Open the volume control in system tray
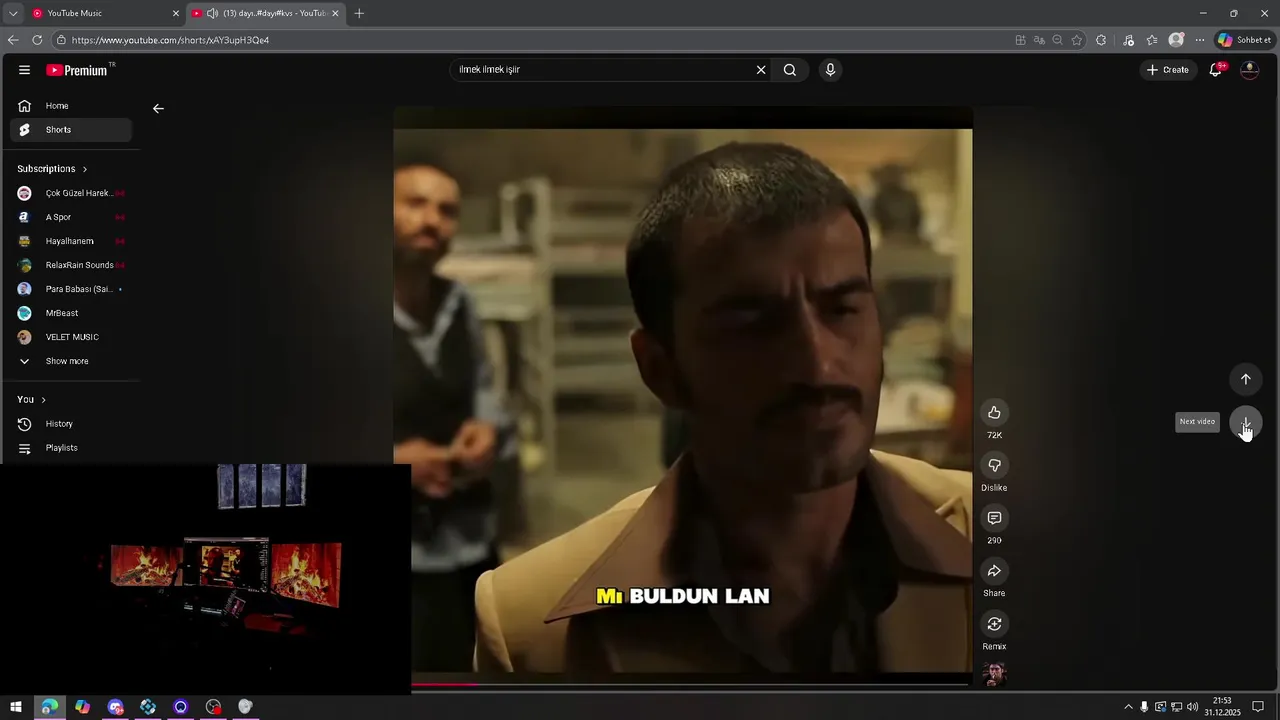Viewport: 1280px width, 720px height. (x=1192, y=707)
